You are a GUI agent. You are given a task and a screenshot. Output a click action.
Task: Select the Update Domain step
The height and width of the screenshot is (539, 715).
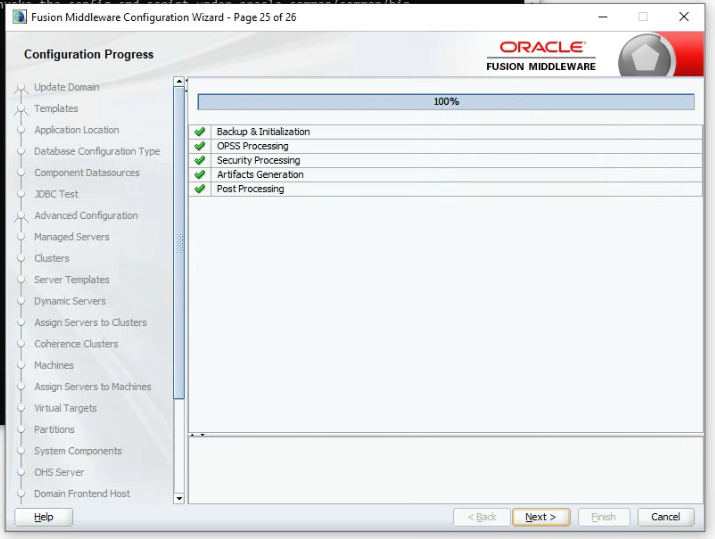(67, 87)
